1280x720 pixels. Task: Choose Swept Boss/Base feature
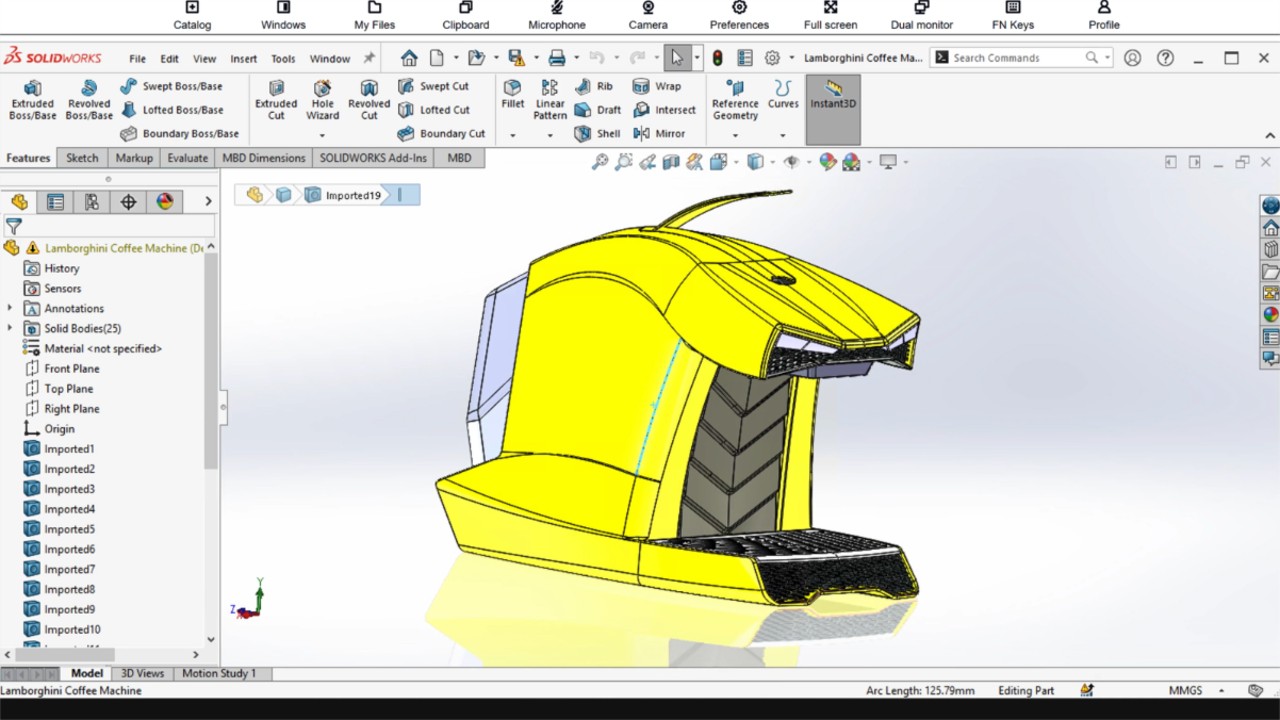[x=171, y=86]
